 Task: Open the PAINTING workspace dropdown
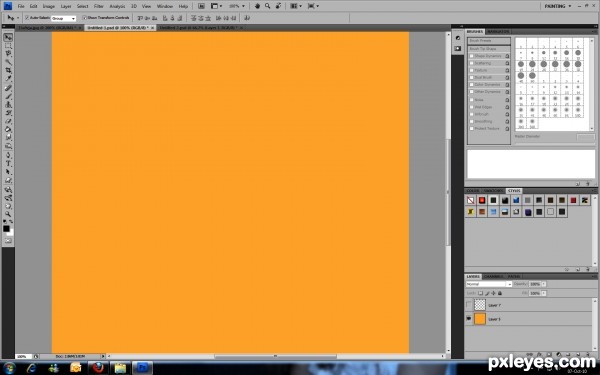pos(558,6)
